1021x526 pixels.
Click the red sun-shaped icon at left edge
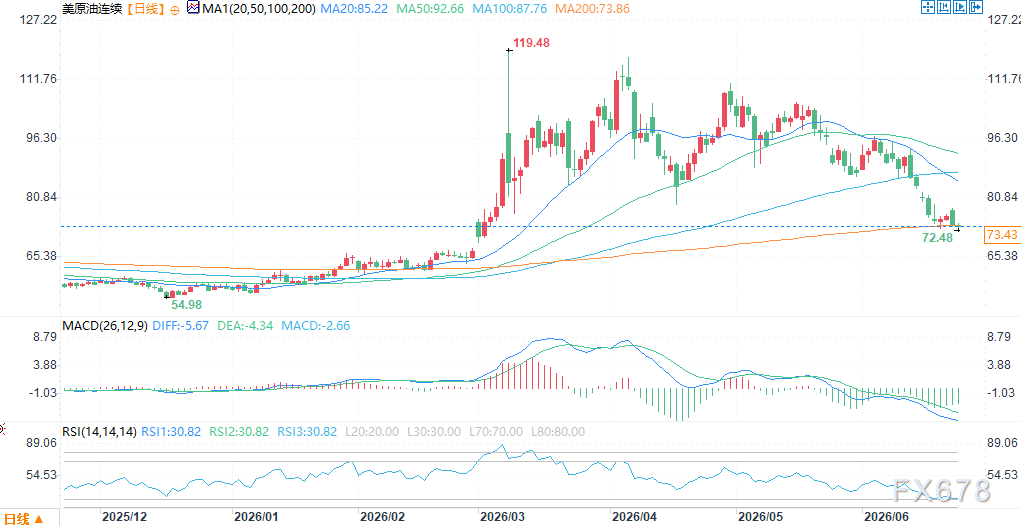point(2,429)
